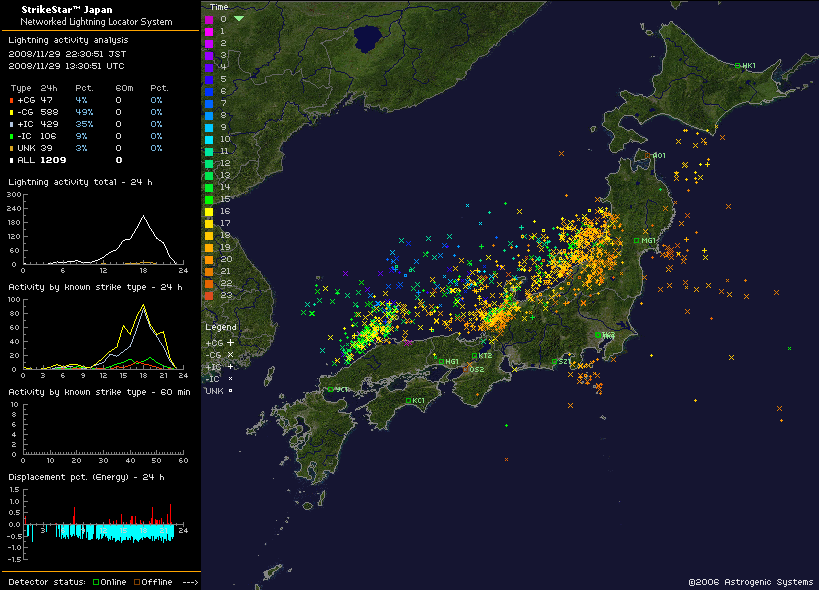Click the +CG symbol in the Legend

click(x=231, y=343)
